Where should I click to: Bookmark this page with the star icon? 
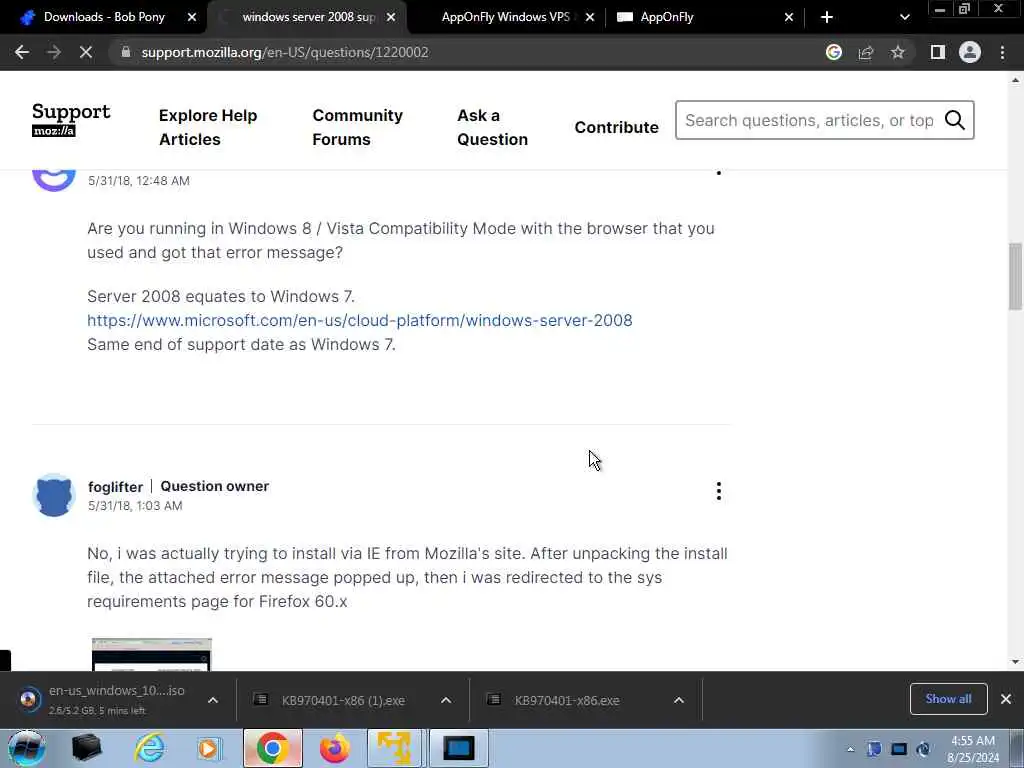point(898,52)
